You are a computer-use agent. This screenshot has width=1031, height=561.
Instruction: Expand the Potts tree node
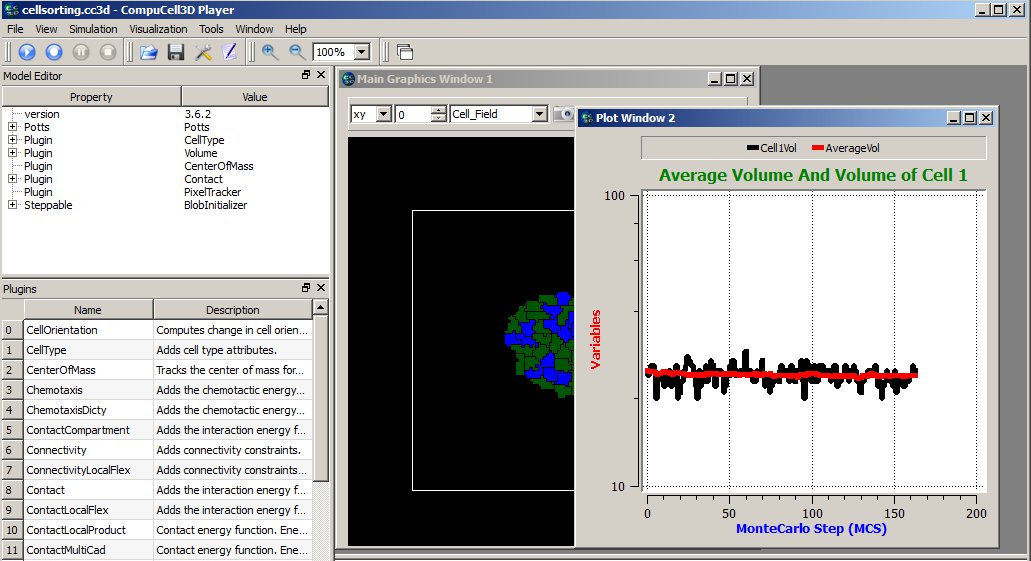(12, 127)
